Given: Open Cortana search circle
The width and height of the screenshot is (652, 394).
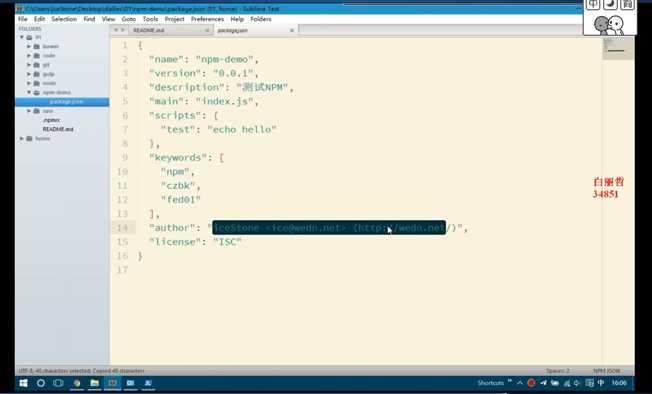Looking at the screenshot, I should coord(41,383).
